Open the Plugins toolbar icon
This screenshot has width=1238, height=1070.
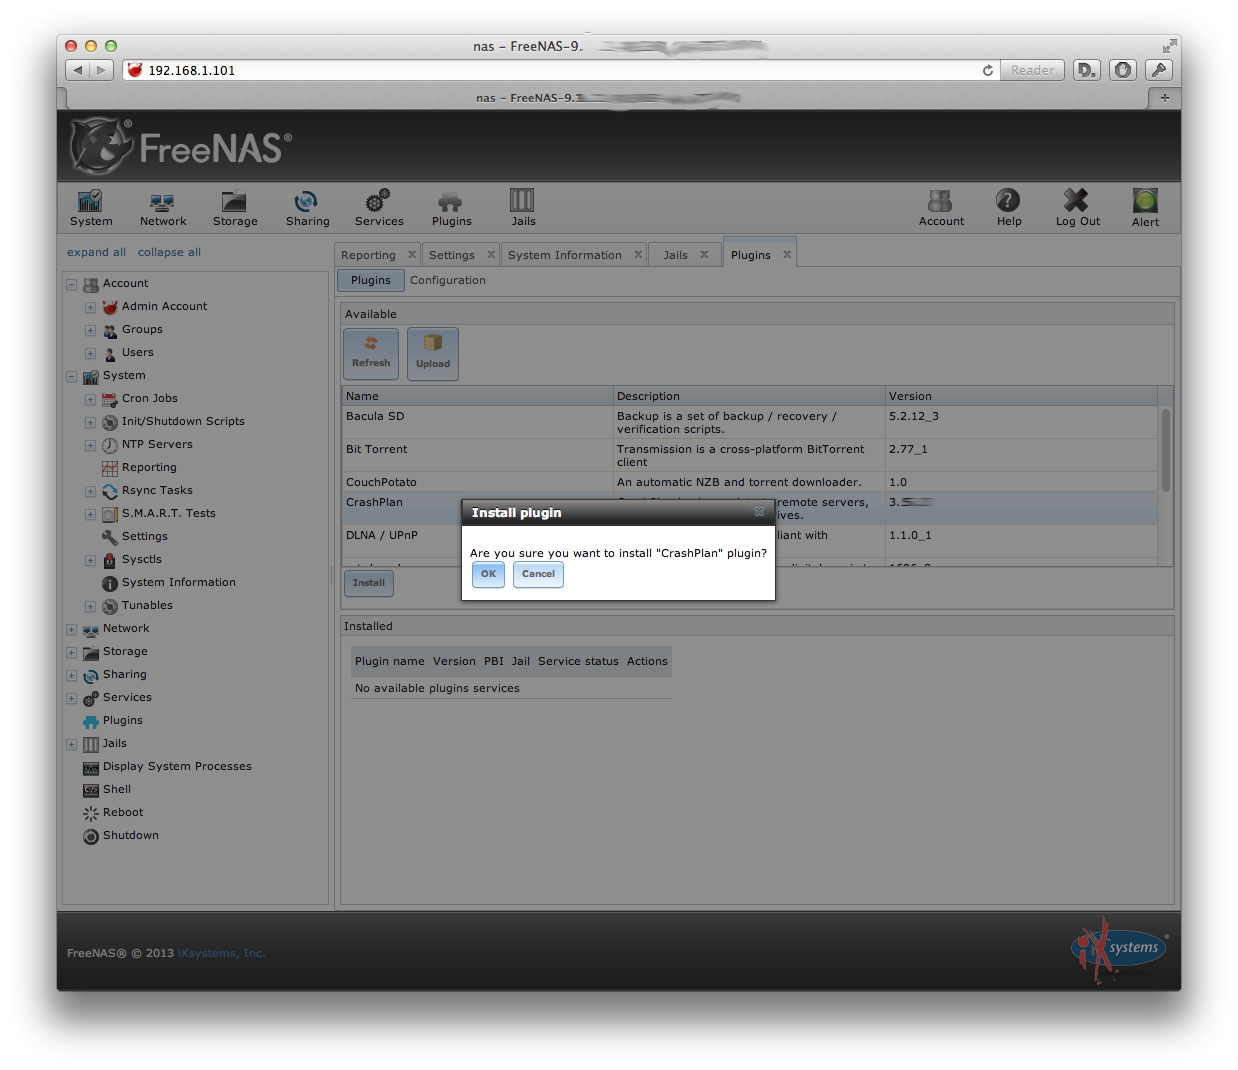[x=451, y=208]
